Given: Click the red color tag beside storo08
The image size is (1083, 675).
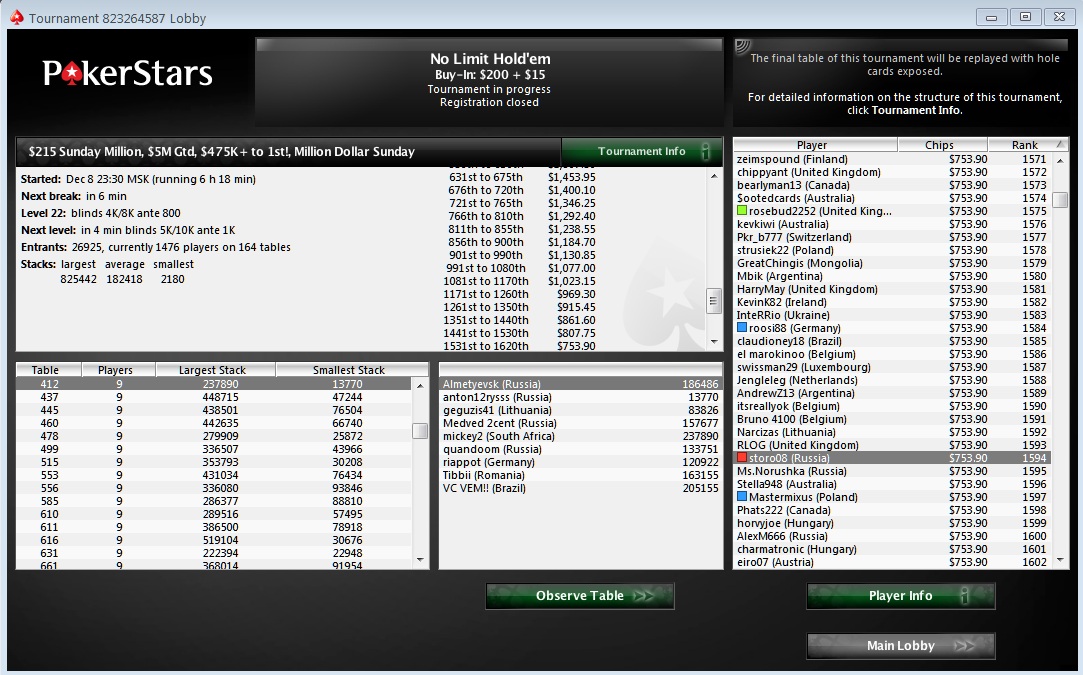Looking at the screenshot, I should coord(742,457).
